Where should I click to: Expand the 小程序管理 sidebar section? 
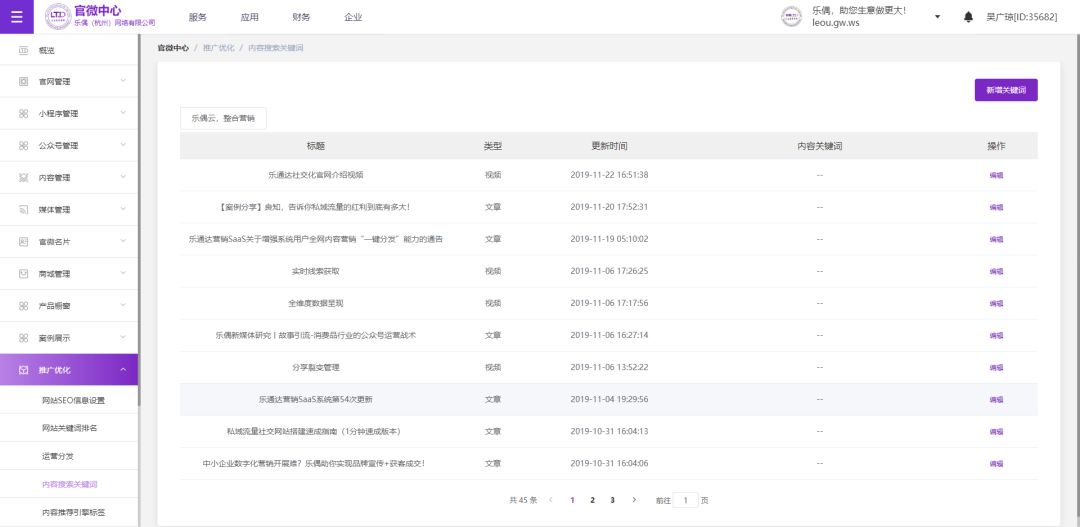(123, 114)
